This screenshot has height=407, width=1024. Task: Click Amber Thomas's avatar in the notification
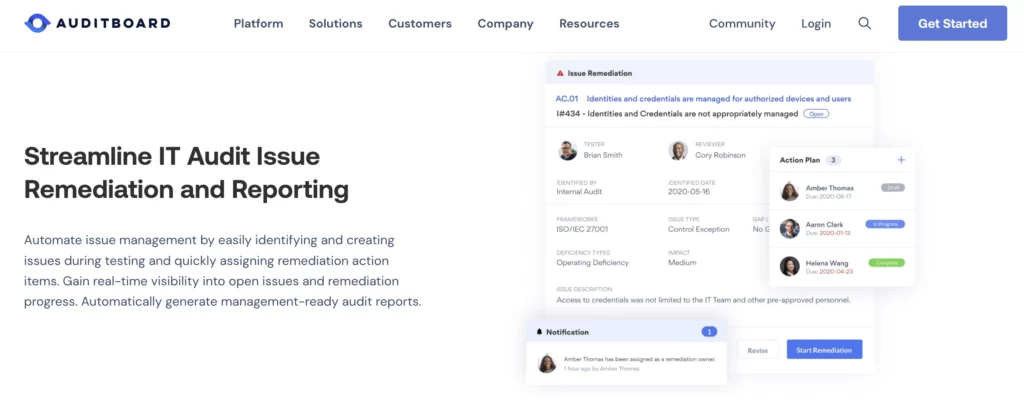click(x=547, y=363)
